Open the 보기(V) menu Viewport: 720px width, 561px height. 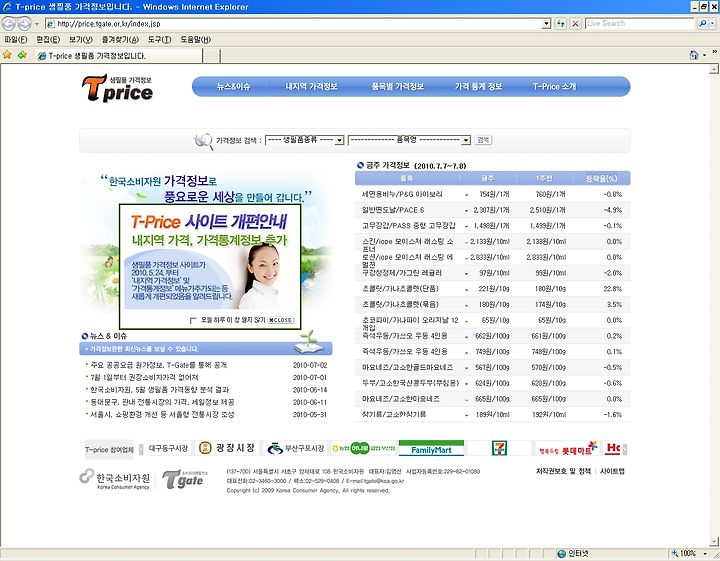coord(81,39)
